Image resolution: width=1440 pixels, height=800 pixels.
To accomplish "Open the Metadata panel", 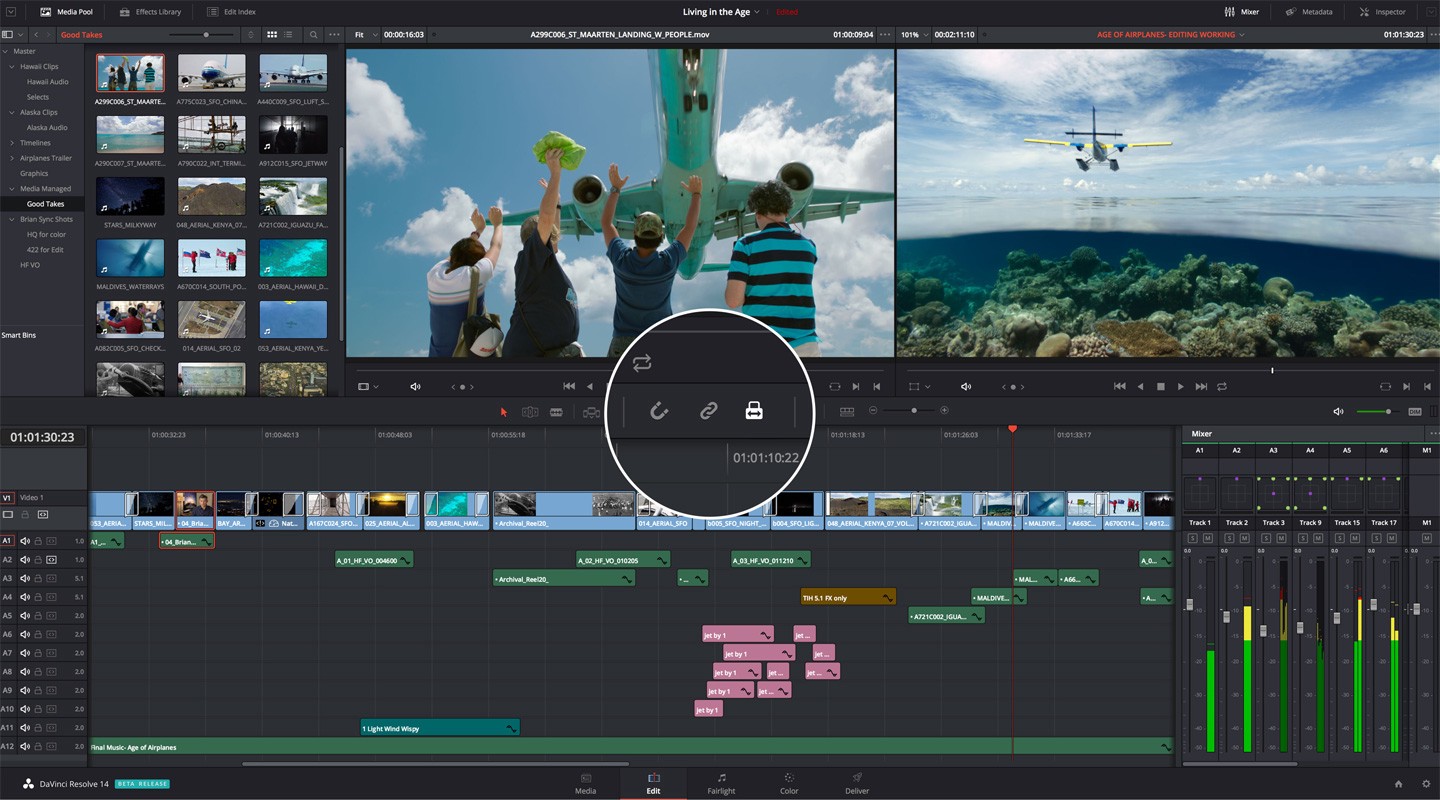I will pos(1309,12).
